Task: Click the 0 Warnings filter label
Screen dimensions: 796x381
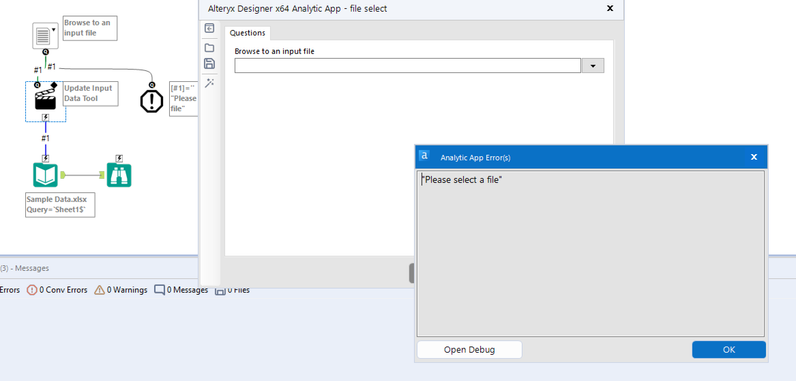Action: coord(127,290)
